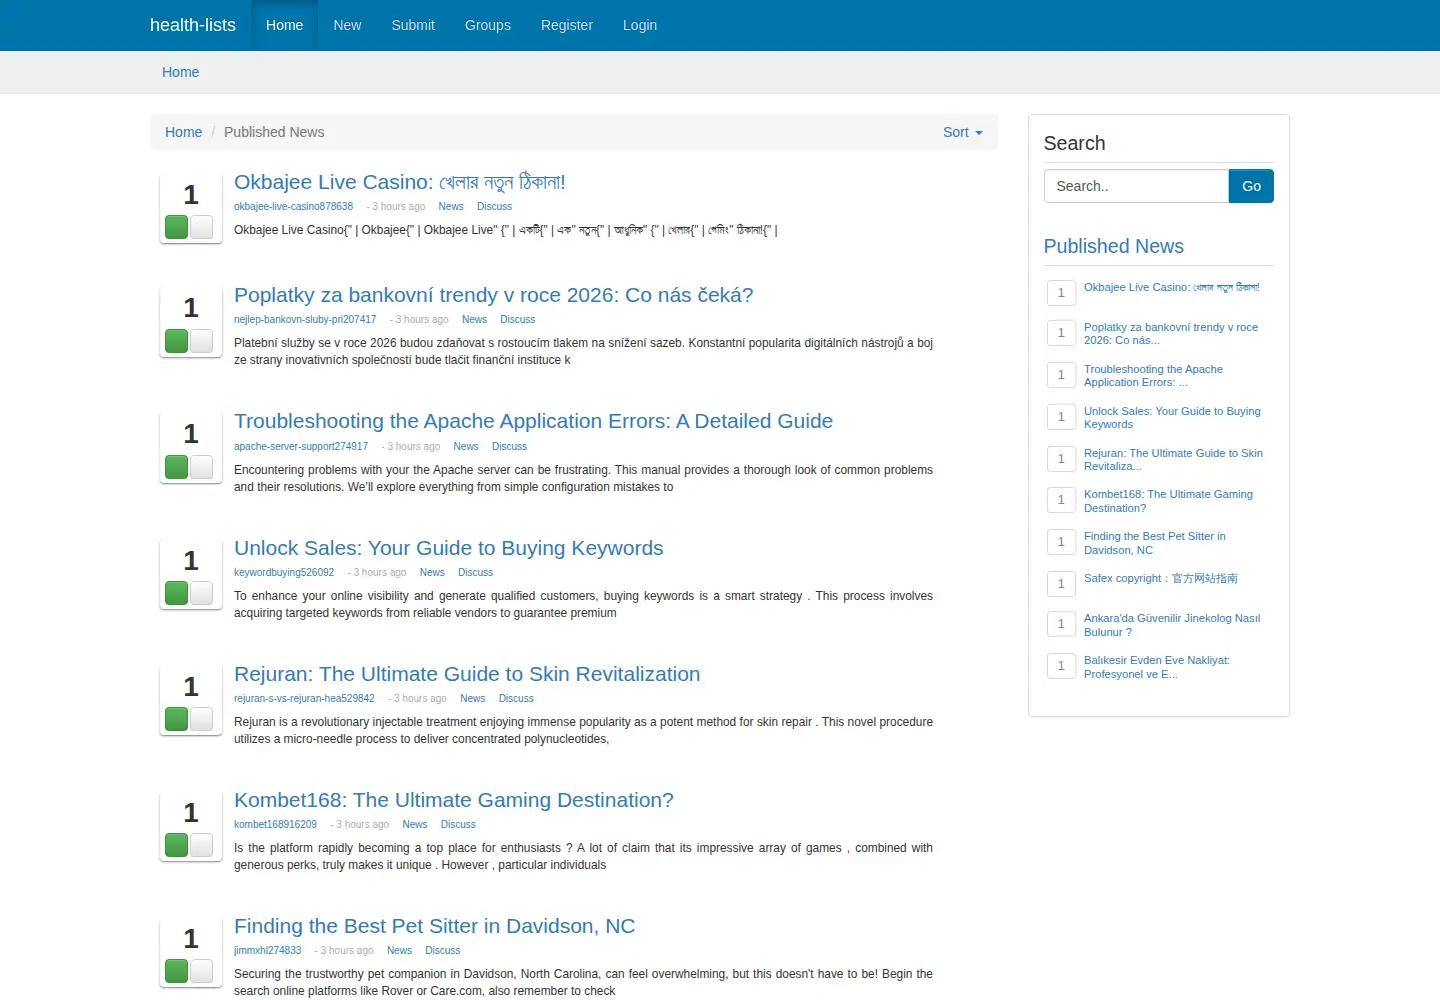Image resolution: width=1440 pixels, height=1000 pixels.
Task: Upvote the Unlock Sales post
Action: 177,593
